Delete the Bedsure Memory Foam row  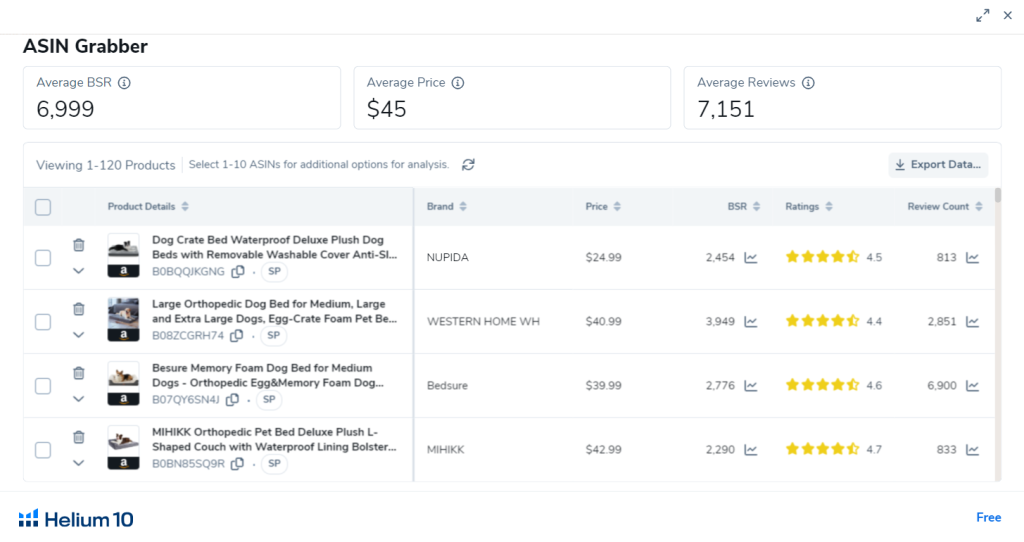[78, 373]
